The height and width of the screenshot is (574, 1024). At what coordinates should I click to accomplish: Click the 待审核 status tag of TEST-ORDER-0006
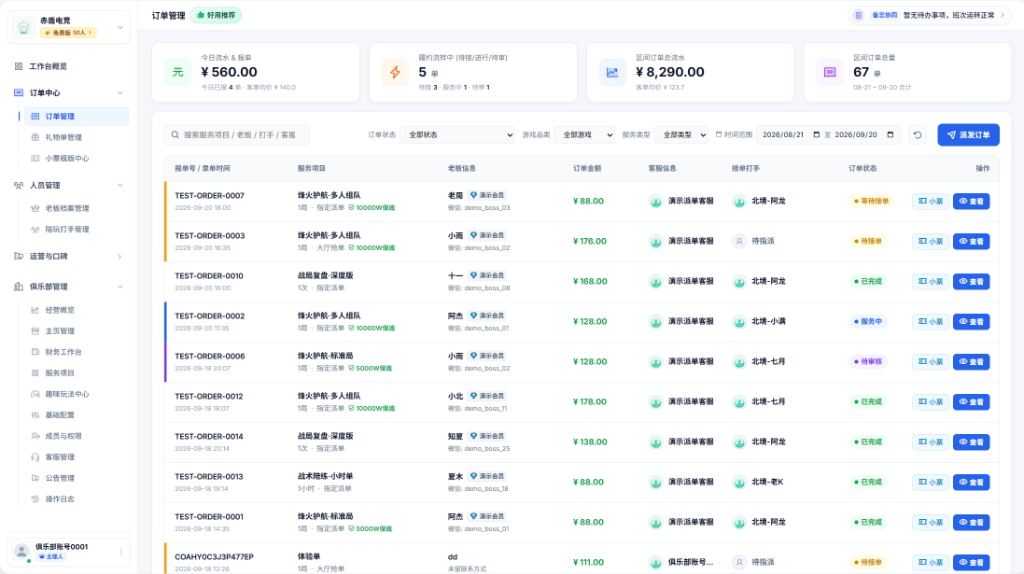pos(868,362)
